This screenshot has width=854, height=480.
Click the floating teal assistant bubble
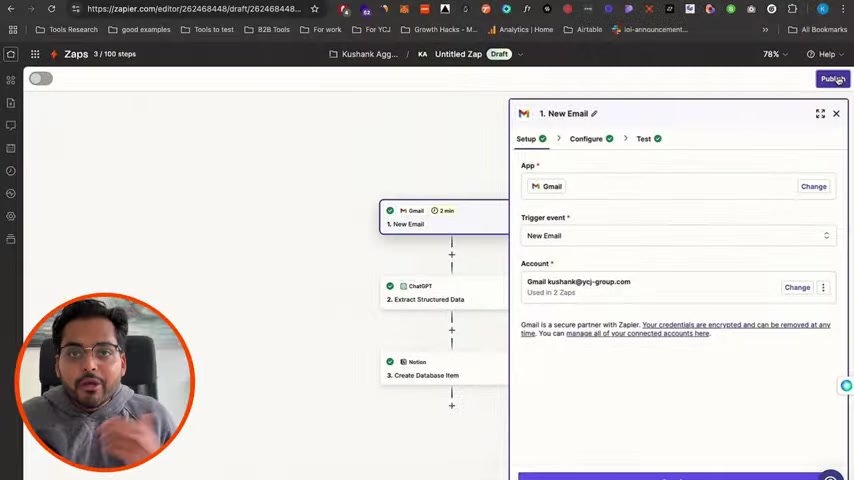tap(846, 386)
